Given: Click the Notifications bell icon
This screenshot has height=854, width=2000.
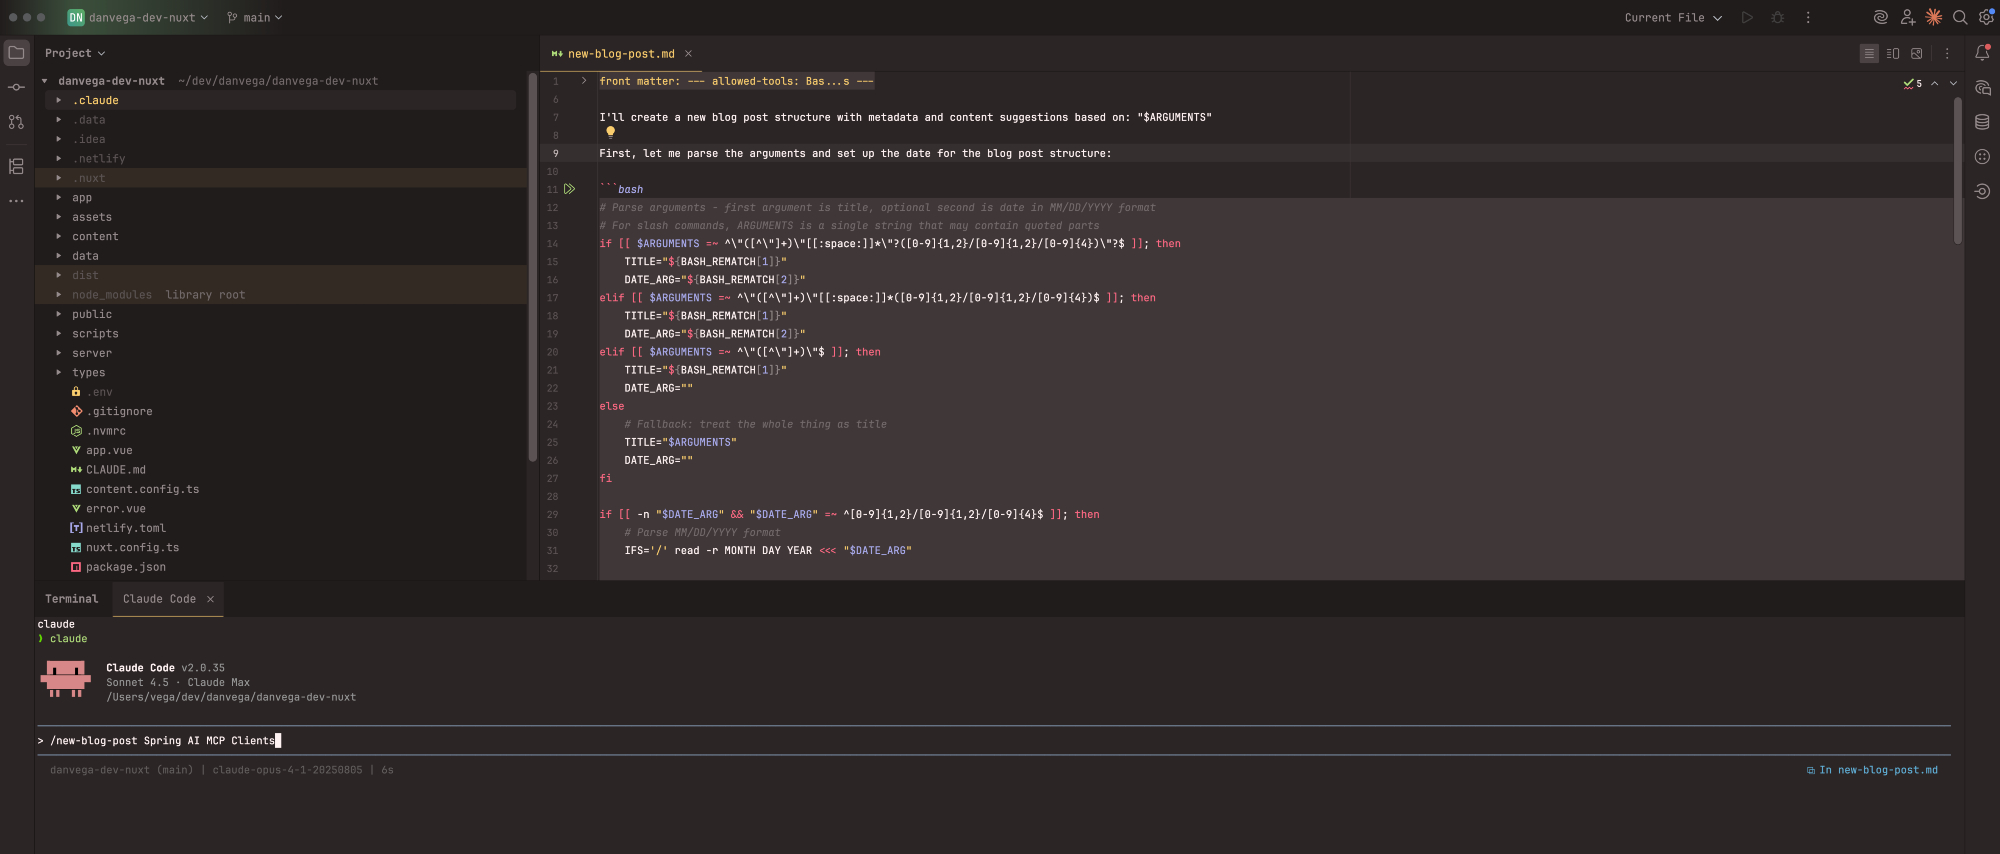Looking at the screenshot, I should point(1982,53).
